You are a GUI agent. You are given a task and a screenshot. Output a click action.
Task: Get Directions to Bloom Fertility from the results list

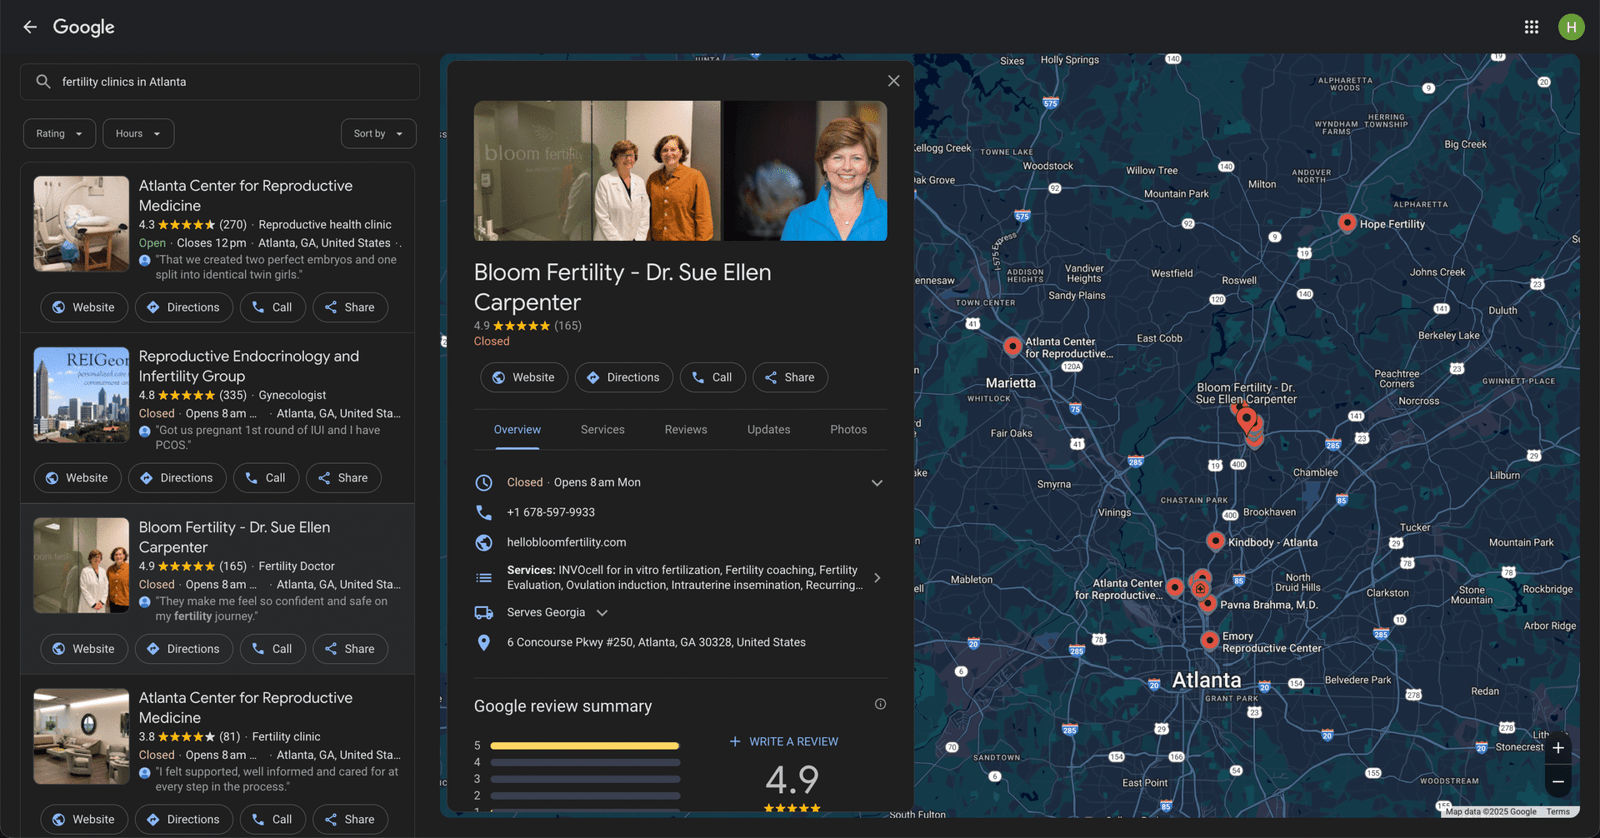(184, 649)
